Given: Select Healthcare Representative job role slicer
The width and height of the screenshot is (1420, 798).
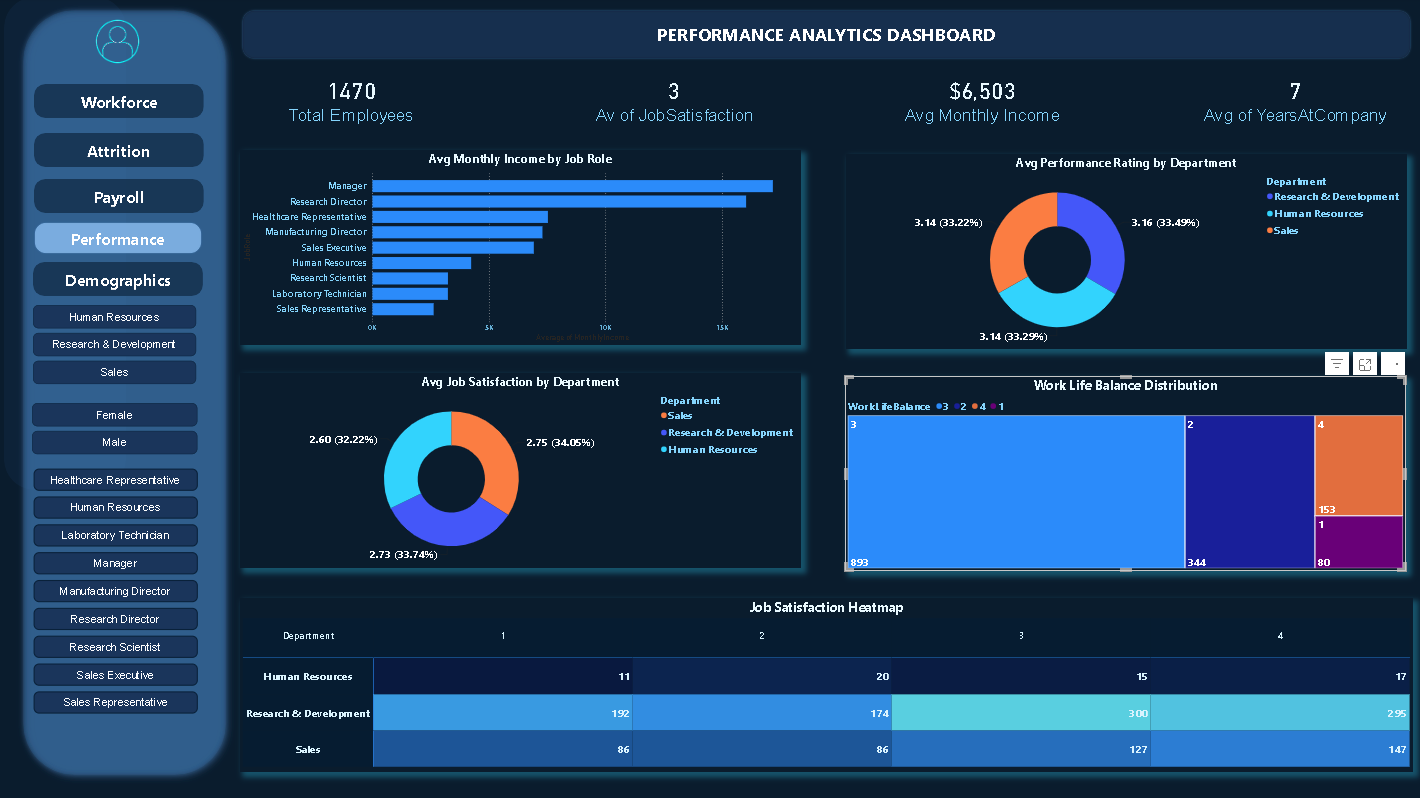Looking at the screenshot, I should pyautogui.click(x=115, y=480).
